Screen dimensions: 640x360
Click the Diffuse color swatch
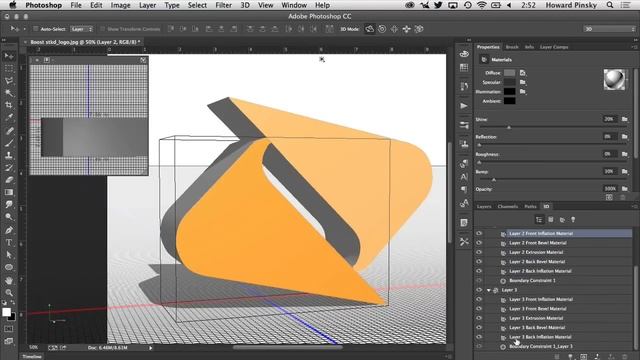tap(509, 73)
